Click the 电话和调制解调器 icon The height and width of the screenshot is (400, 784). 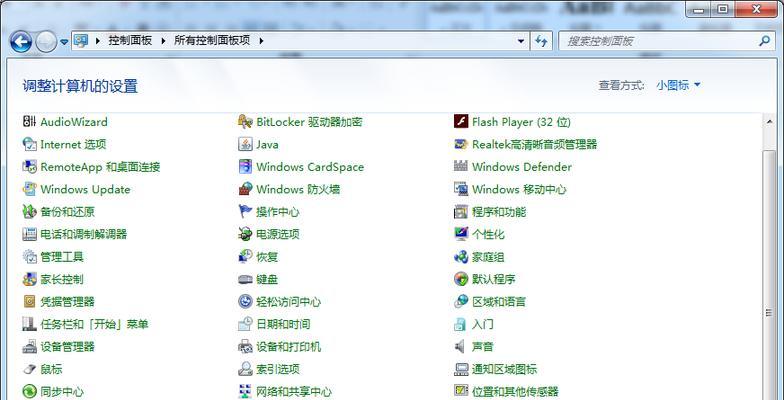[30, 234]
